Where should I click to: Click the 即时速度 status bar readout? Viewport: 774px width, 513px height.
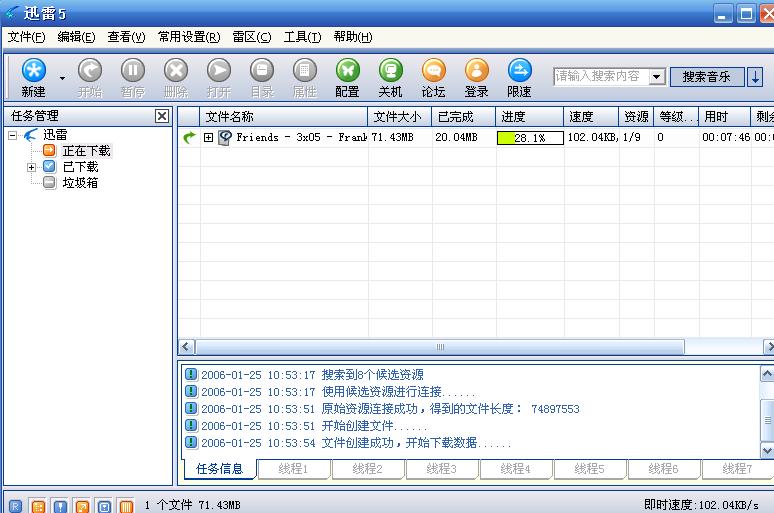click(701, 505)
